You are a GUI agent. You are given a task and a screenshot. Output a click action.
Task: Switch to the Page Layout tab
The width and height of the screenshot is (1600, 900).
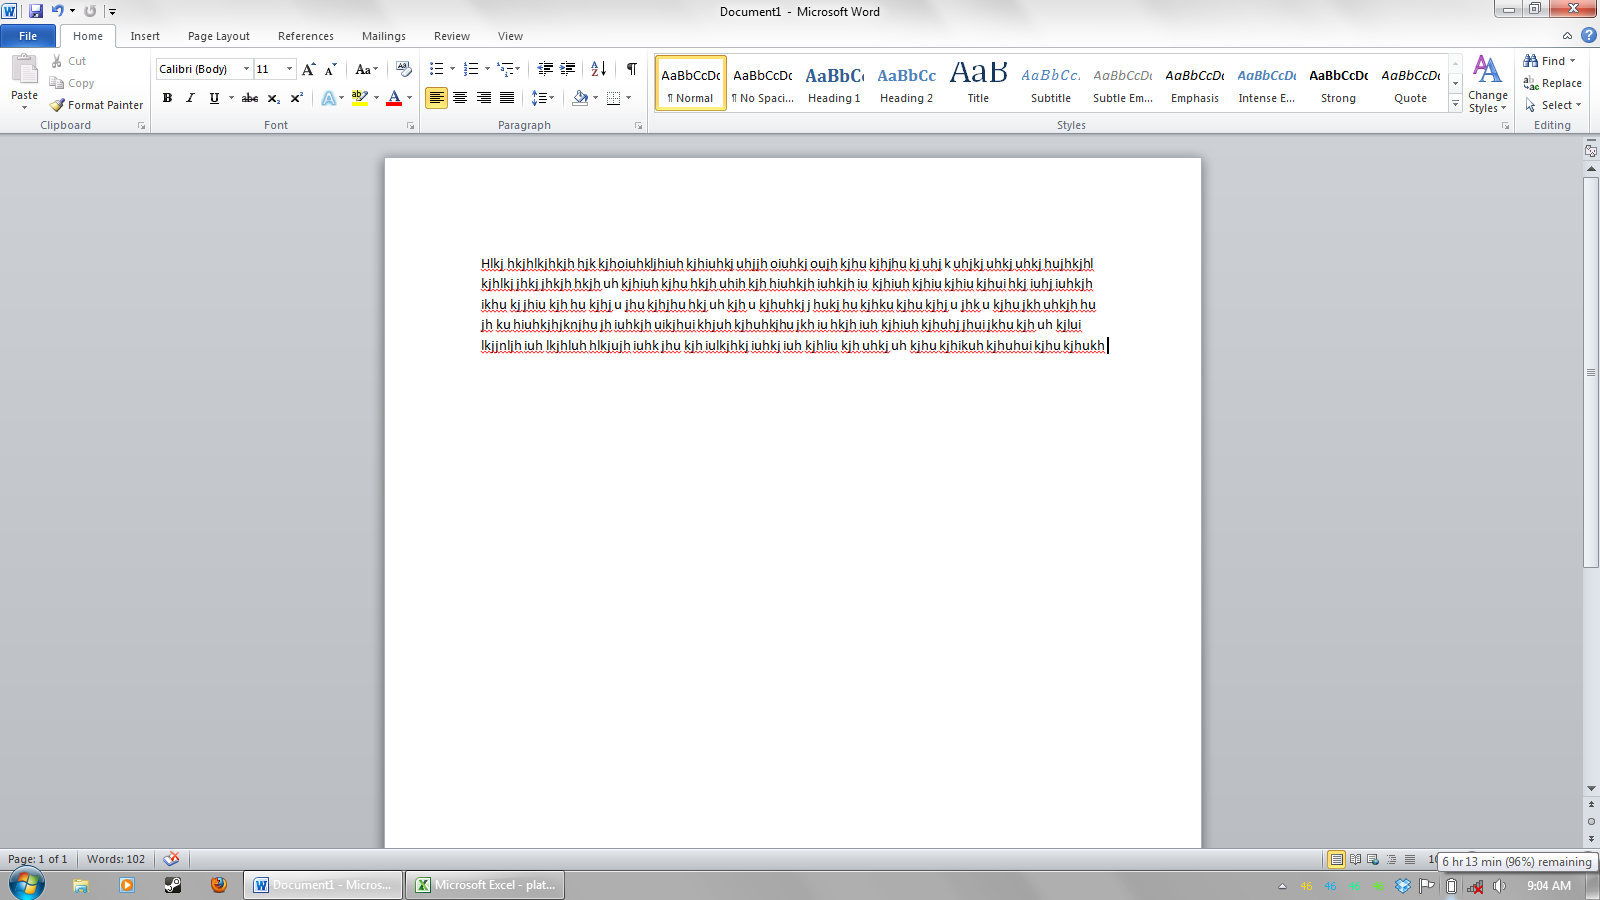219,36
